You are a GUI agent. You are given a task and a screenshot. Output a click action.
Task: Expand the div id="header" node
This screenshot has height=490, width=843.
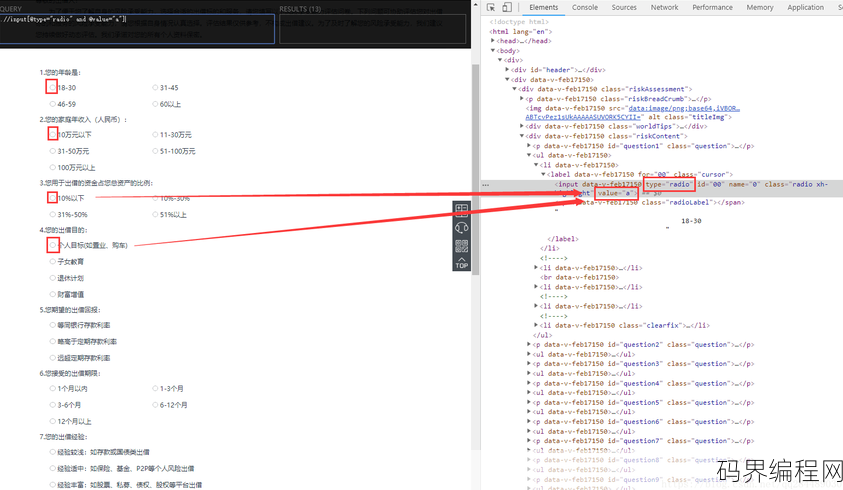(507, 70)
